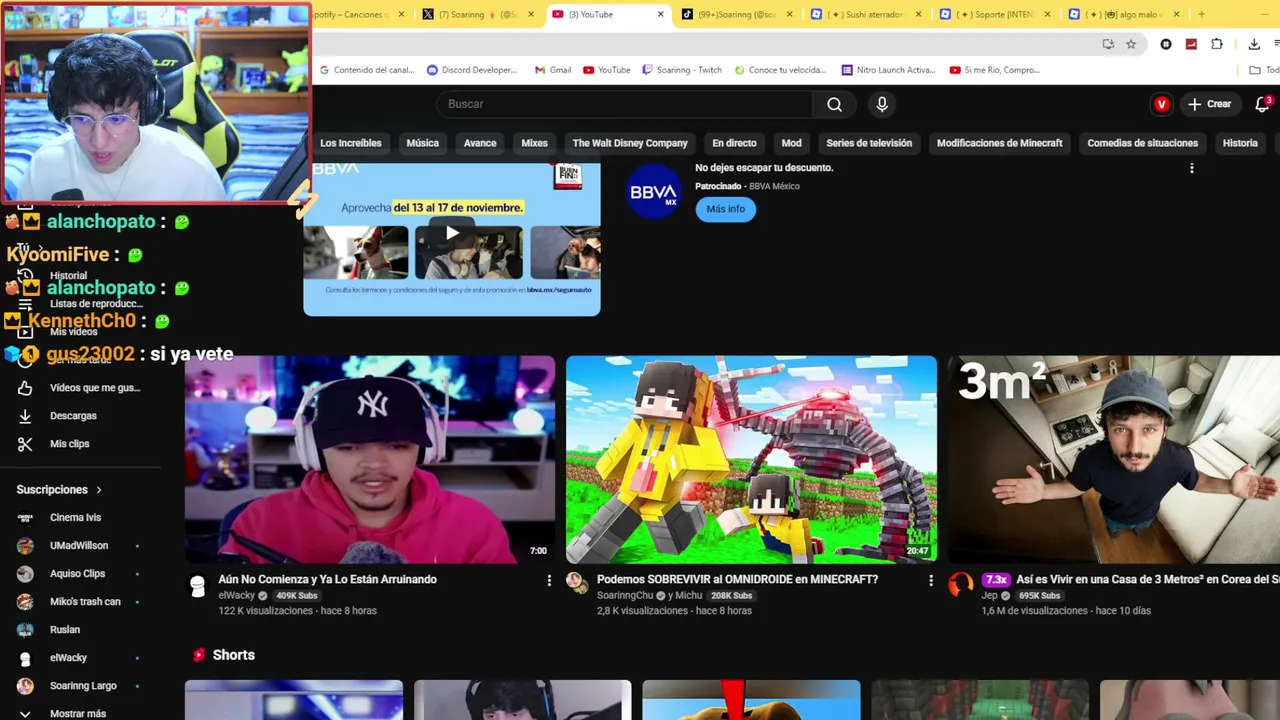Switch to the Soporte tab

tap(997, 14)
